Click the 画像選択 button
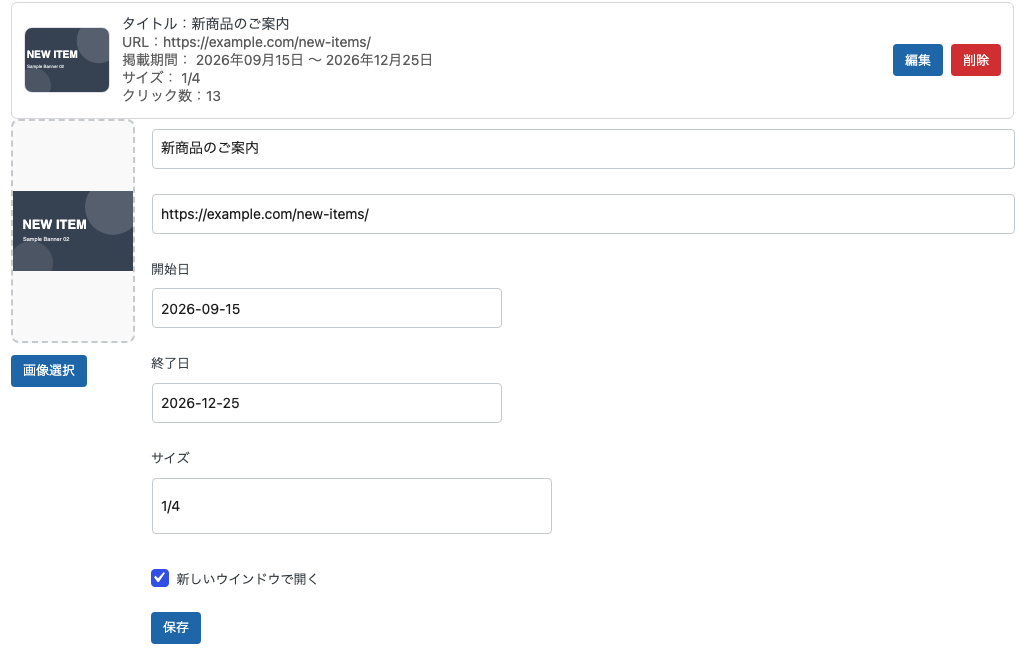 (x=49, y=371)
